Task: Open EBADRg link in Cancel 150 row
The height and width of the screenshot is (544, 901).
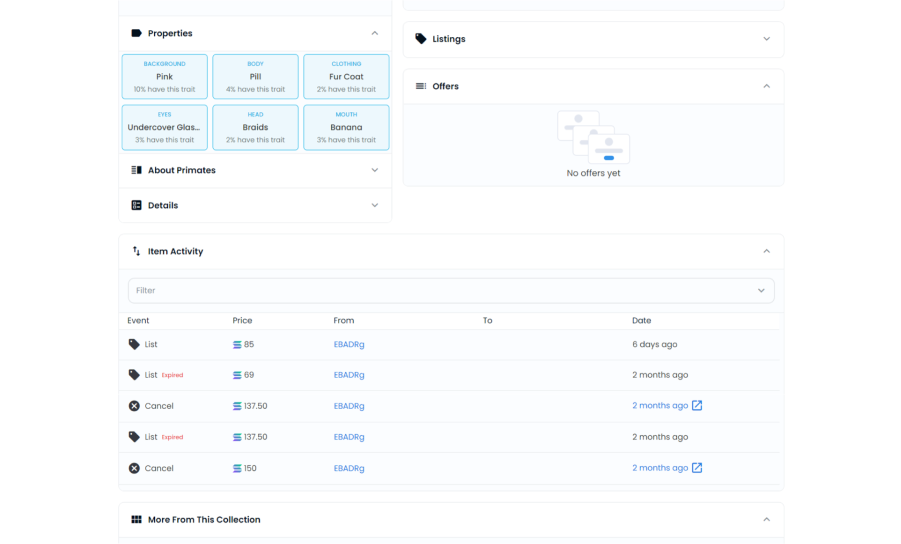Action: pyautogui.click(x=349, y=468)
